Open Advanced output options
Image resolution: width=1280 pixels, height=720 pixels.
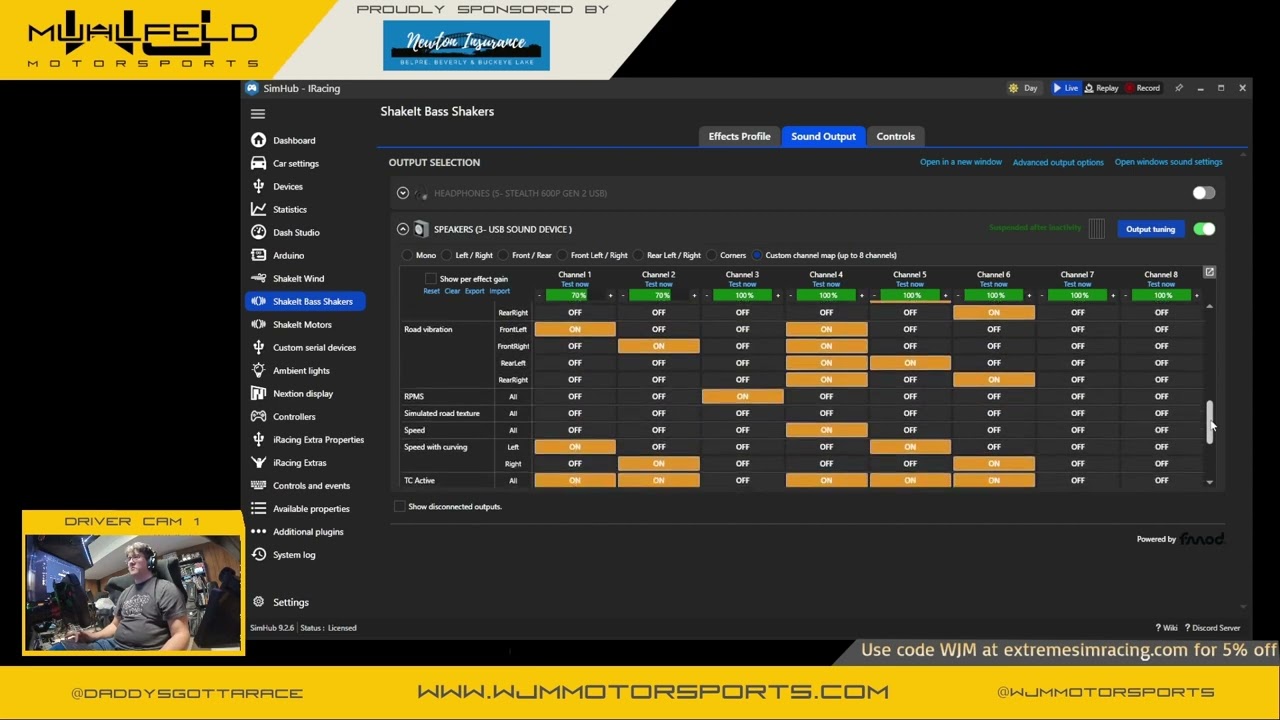tap(1058, 162)
